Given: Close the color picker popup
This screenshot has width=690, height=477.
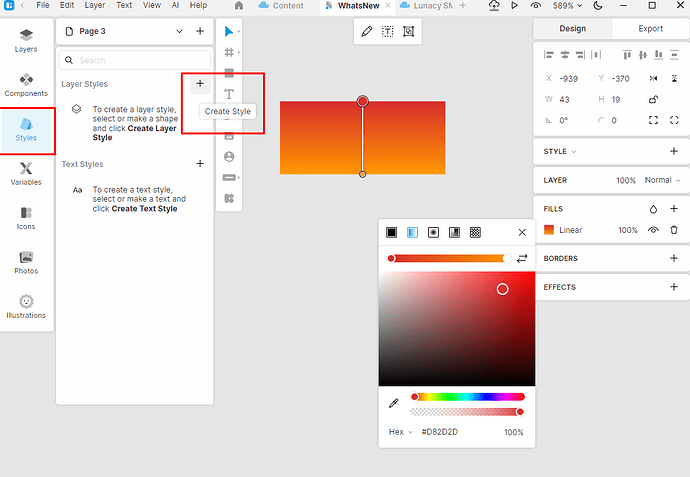Looking at the screenshot, I should point(522,232).
